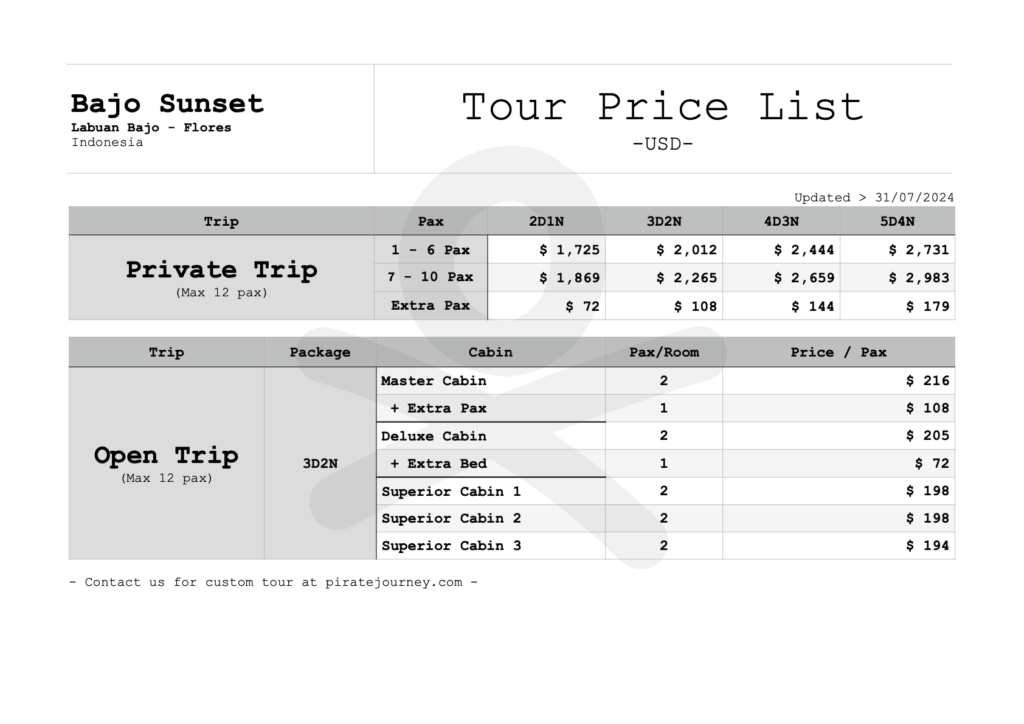Click the + Extra Bed row

[x=665, y=464]
